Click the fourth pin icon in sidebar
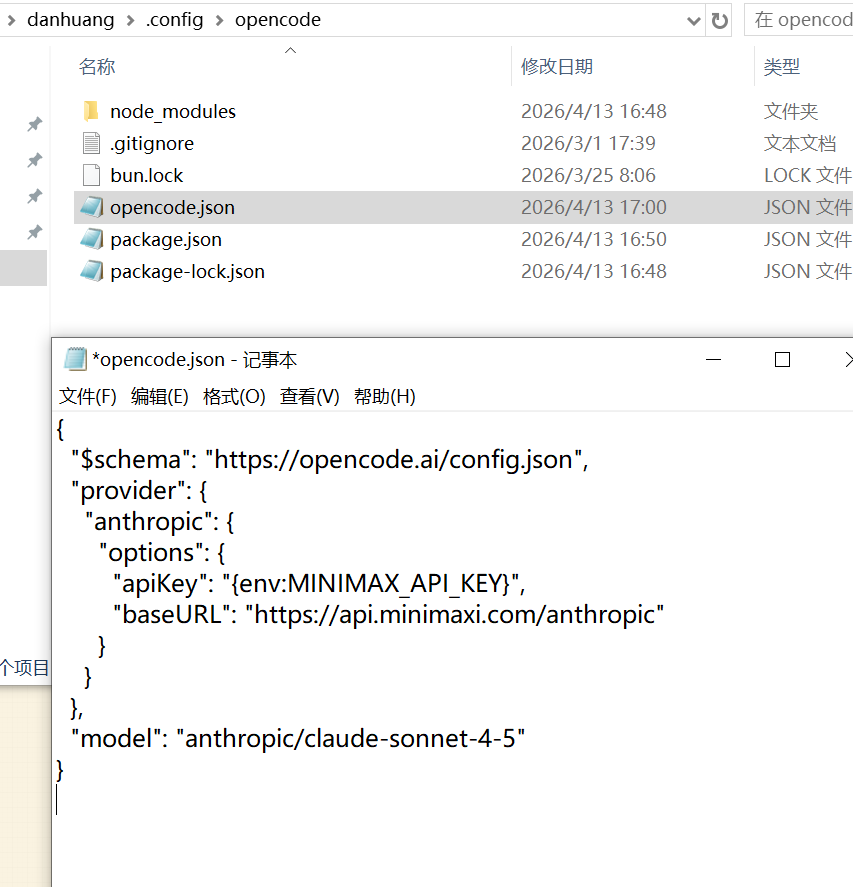 click(x=35, y=232)
